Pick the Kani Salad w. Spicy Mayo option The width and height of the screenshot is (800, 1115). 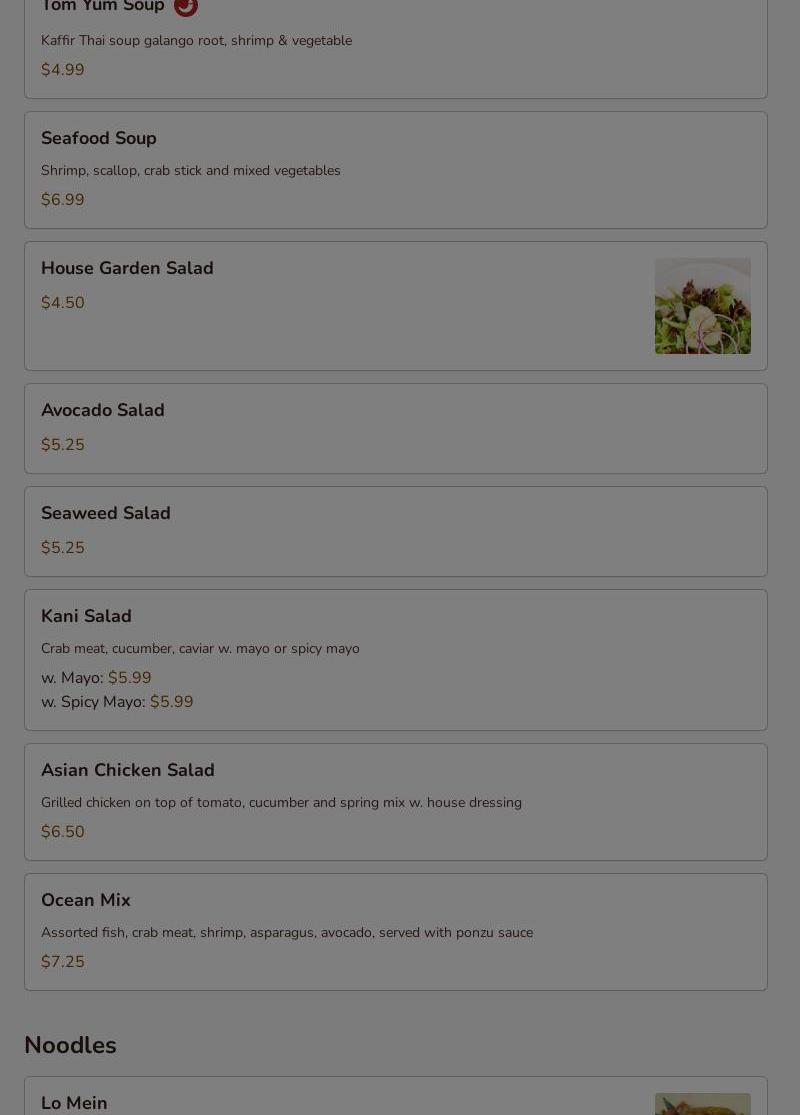point(117,702)
